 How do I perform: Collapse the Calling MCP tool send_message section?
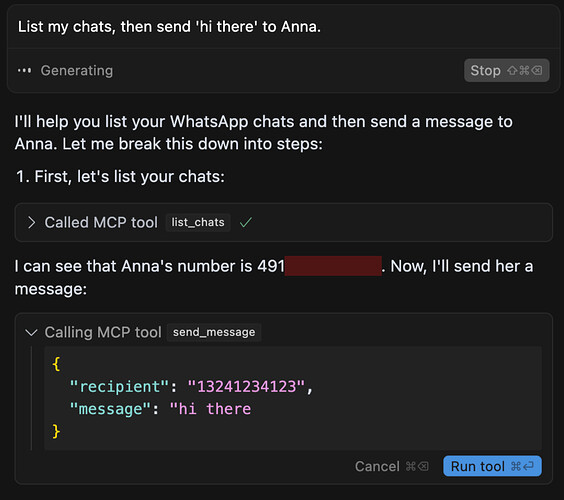(32, 332)
